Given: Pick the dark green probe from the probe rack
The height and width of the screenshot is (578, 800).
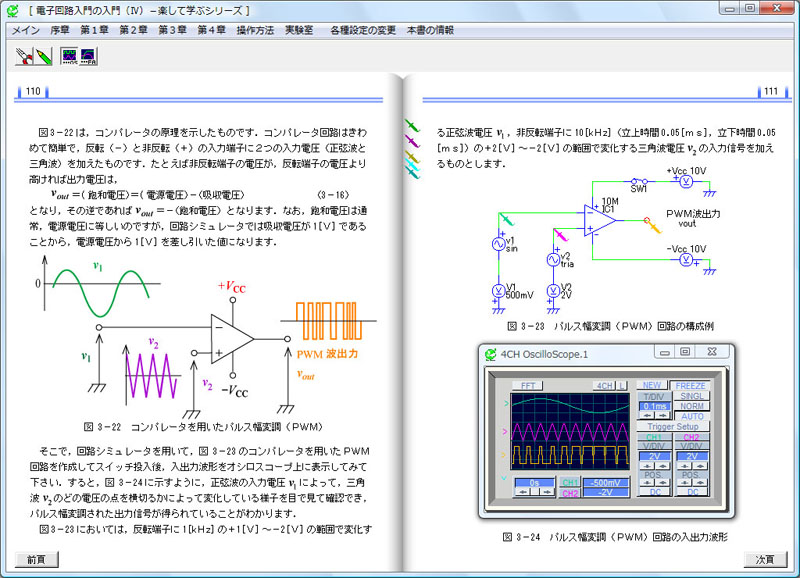Looking at the screenshot, I should 412,125.
